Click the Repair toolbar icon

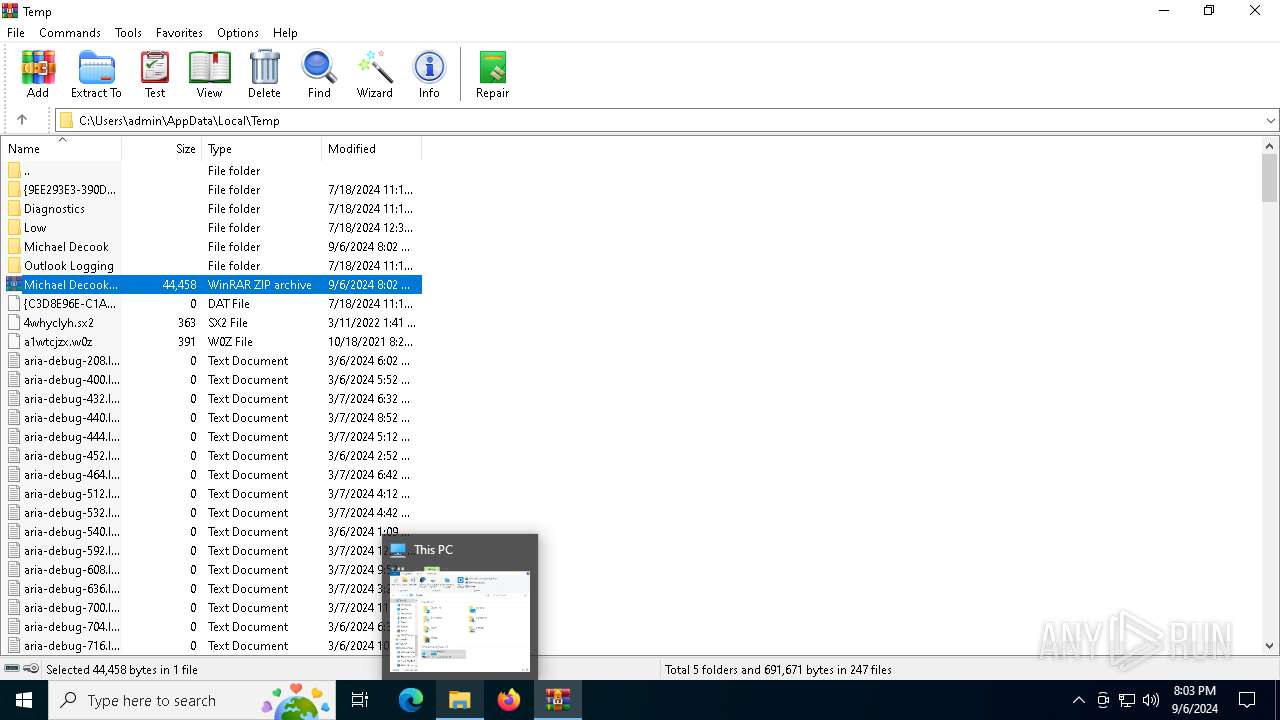tap(492, 74)
